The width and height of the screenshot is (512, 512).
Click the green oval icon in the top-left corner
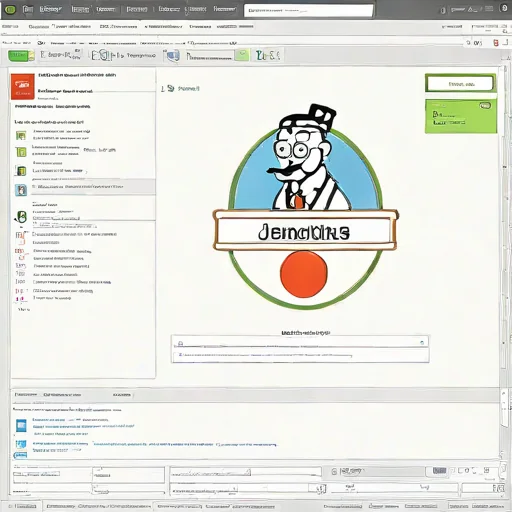pos(10,9)
